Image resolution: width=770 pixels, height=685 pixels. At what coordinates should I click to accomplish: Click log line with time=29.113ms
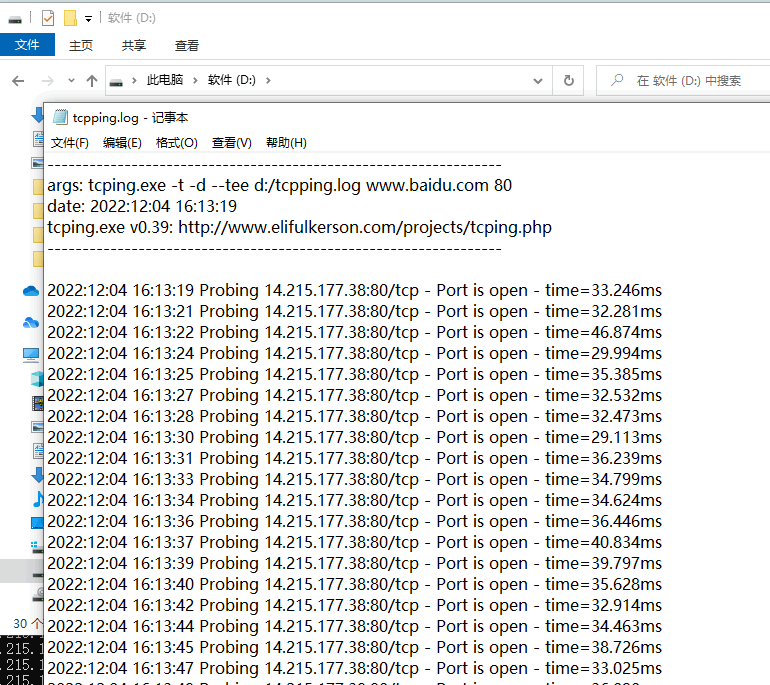tap(355, 438)
